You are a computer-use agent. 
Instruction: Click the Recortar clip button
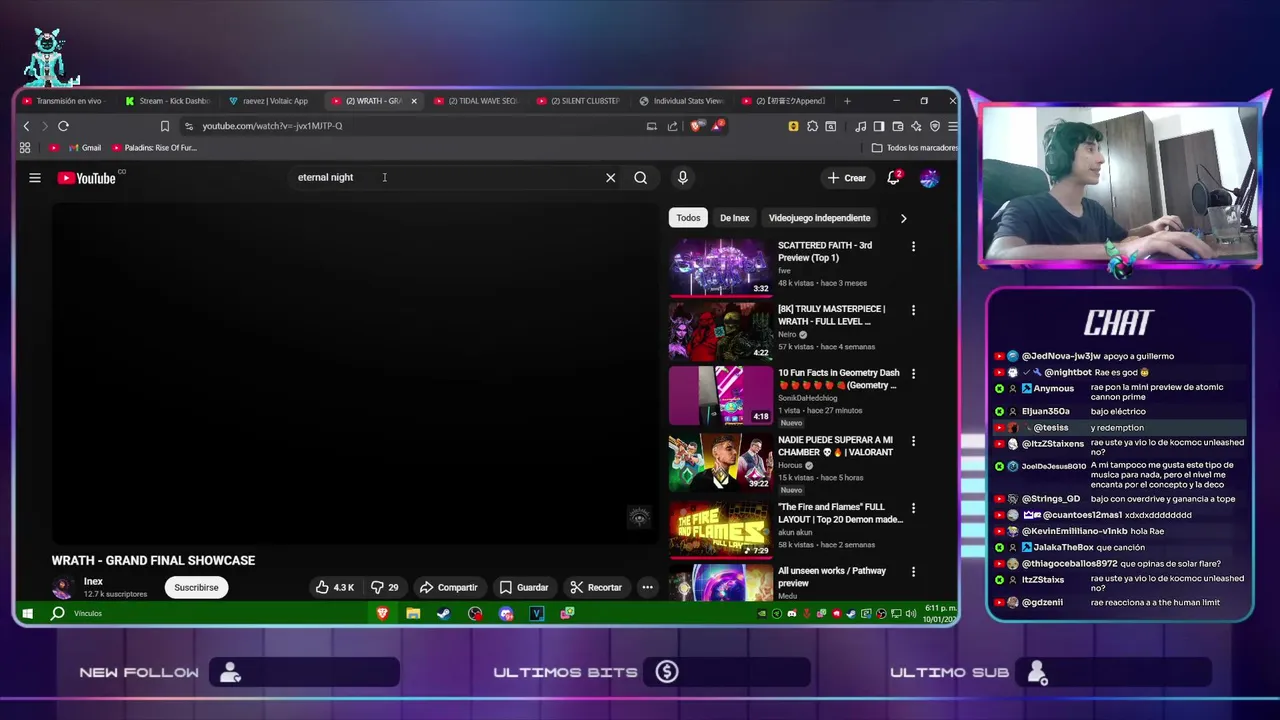595,587
